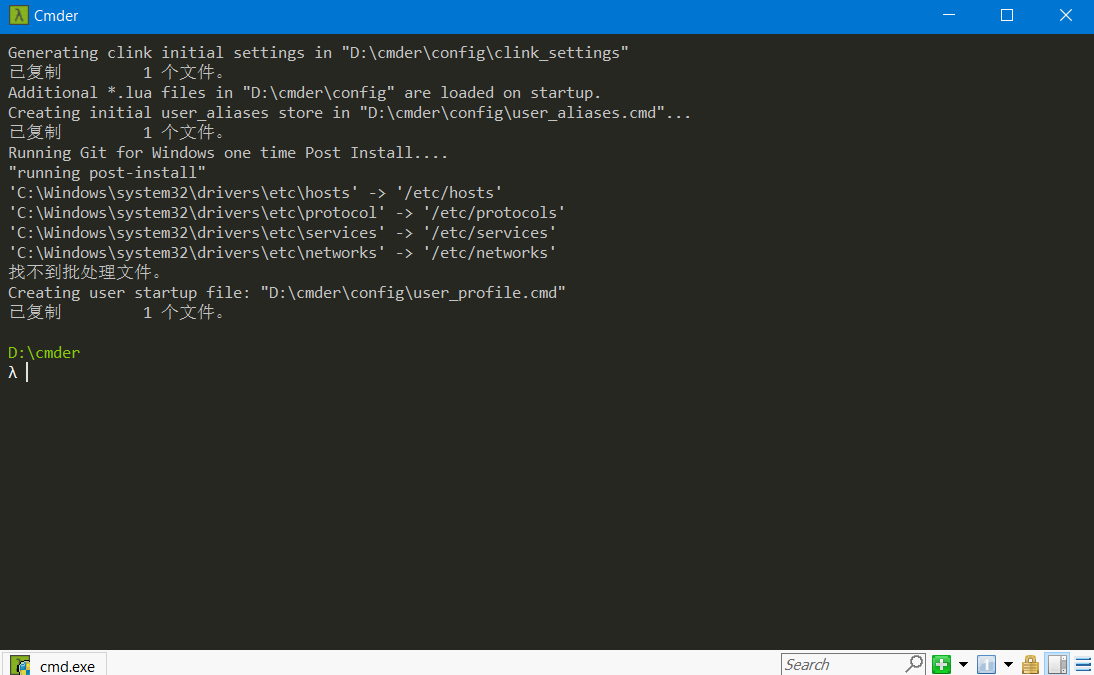
Task: Open the hamburger settings menu
Action: coord(1082,664)
